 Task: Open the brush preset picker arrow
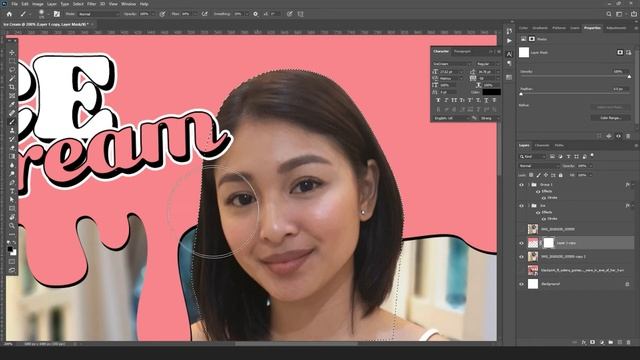[49, 14]
